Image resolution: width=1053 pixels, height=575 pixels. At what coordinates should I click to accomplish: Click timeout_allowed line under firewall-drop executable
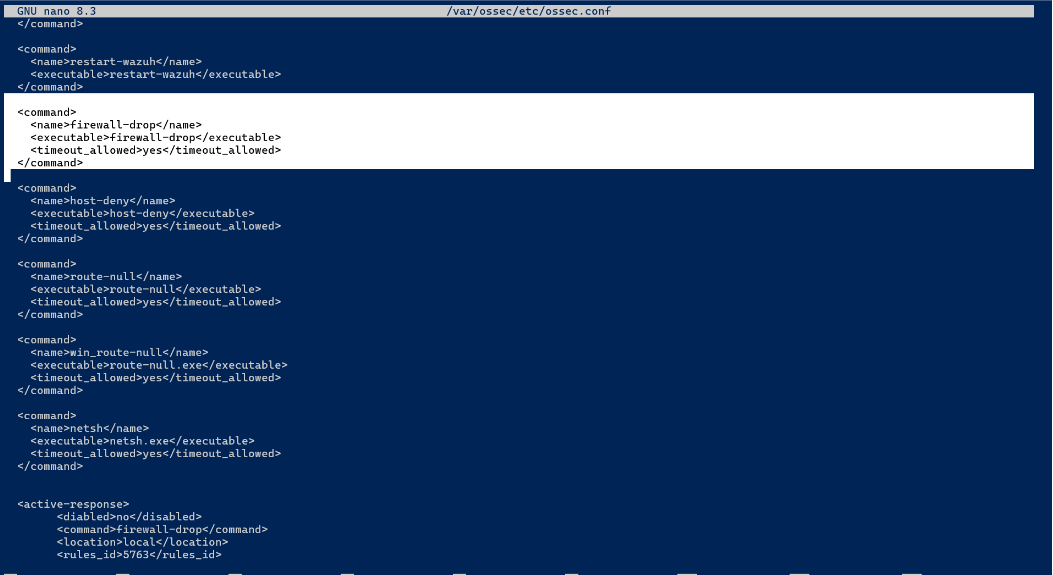tap(155, 150)
